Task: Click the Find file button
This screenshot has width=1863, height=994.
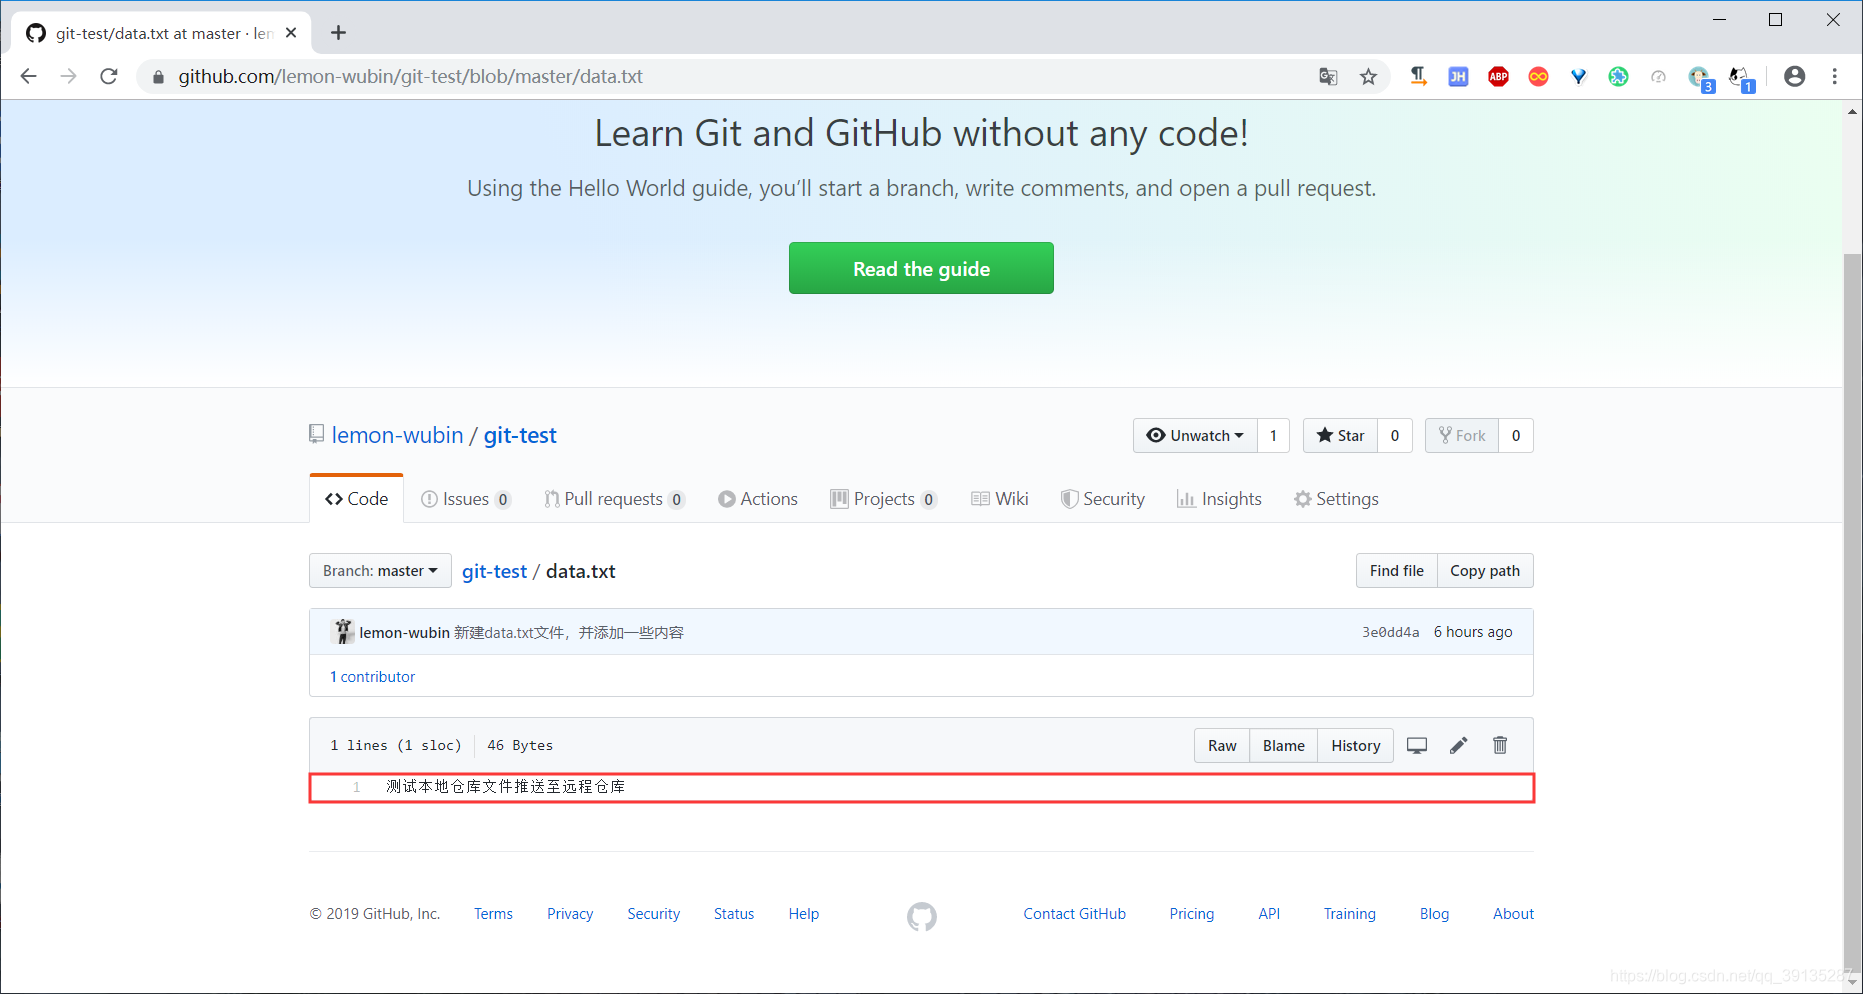Action: pos(1396,571)
